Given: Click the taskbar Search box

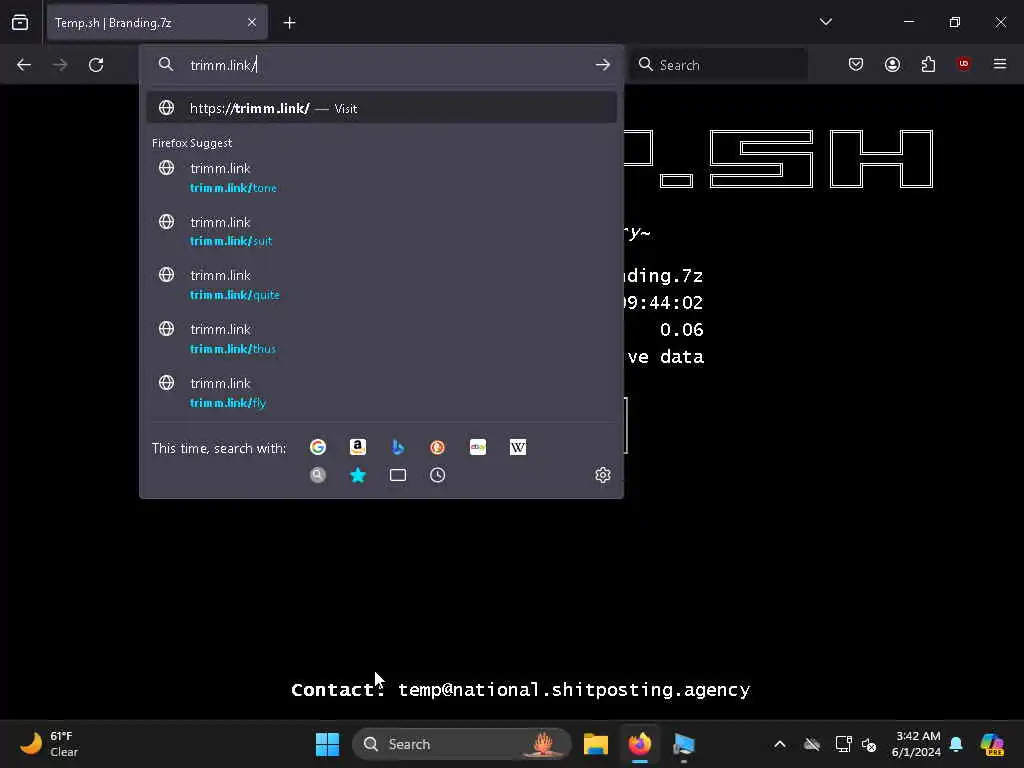Looking at the screenshot, I should coord(462,744).
